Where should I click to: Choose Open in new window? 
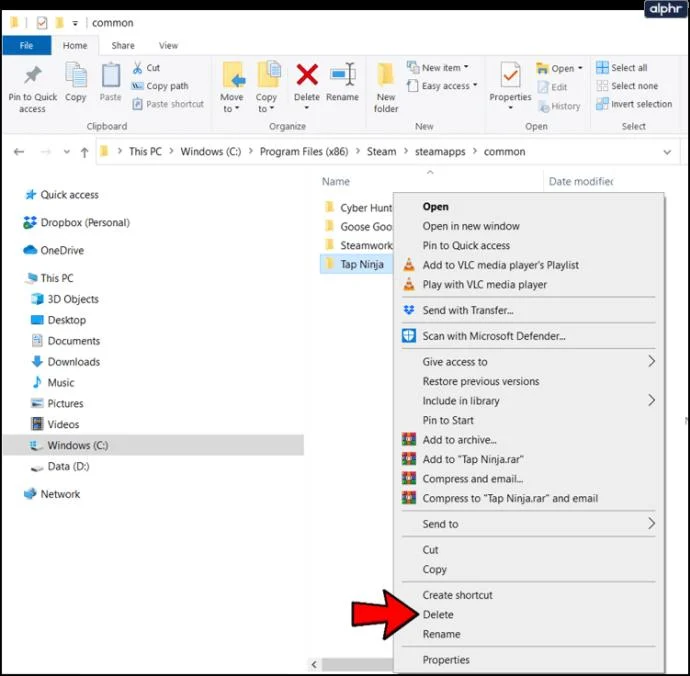coord(471,226)
